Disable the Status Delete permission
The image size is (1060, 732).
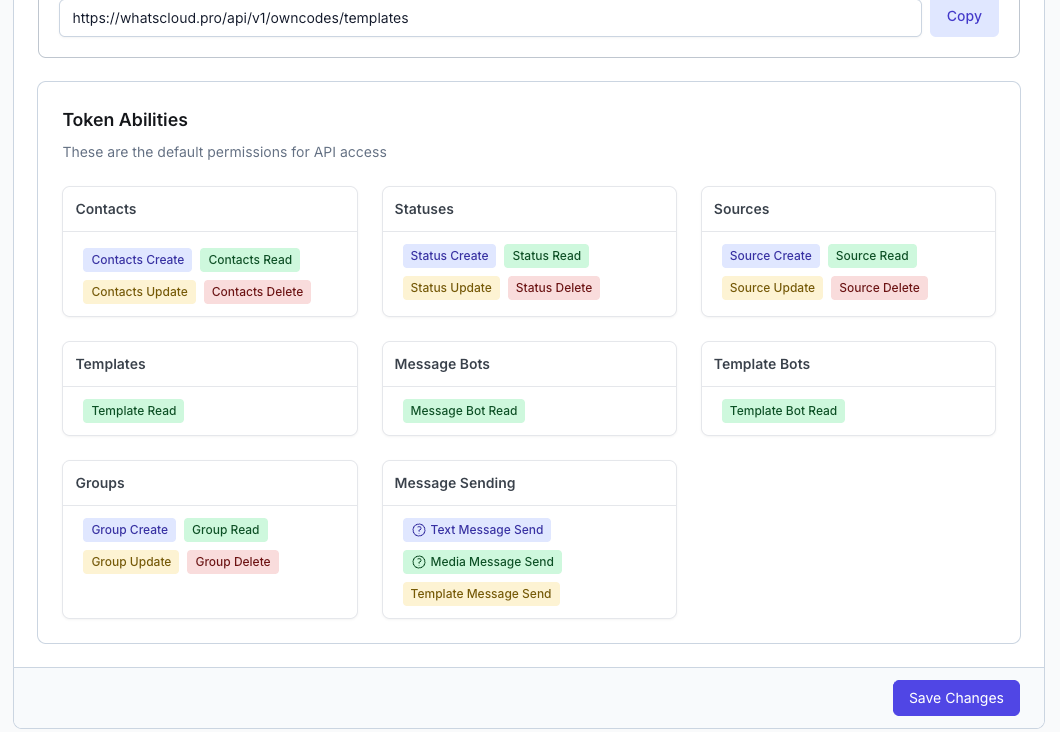554,288
